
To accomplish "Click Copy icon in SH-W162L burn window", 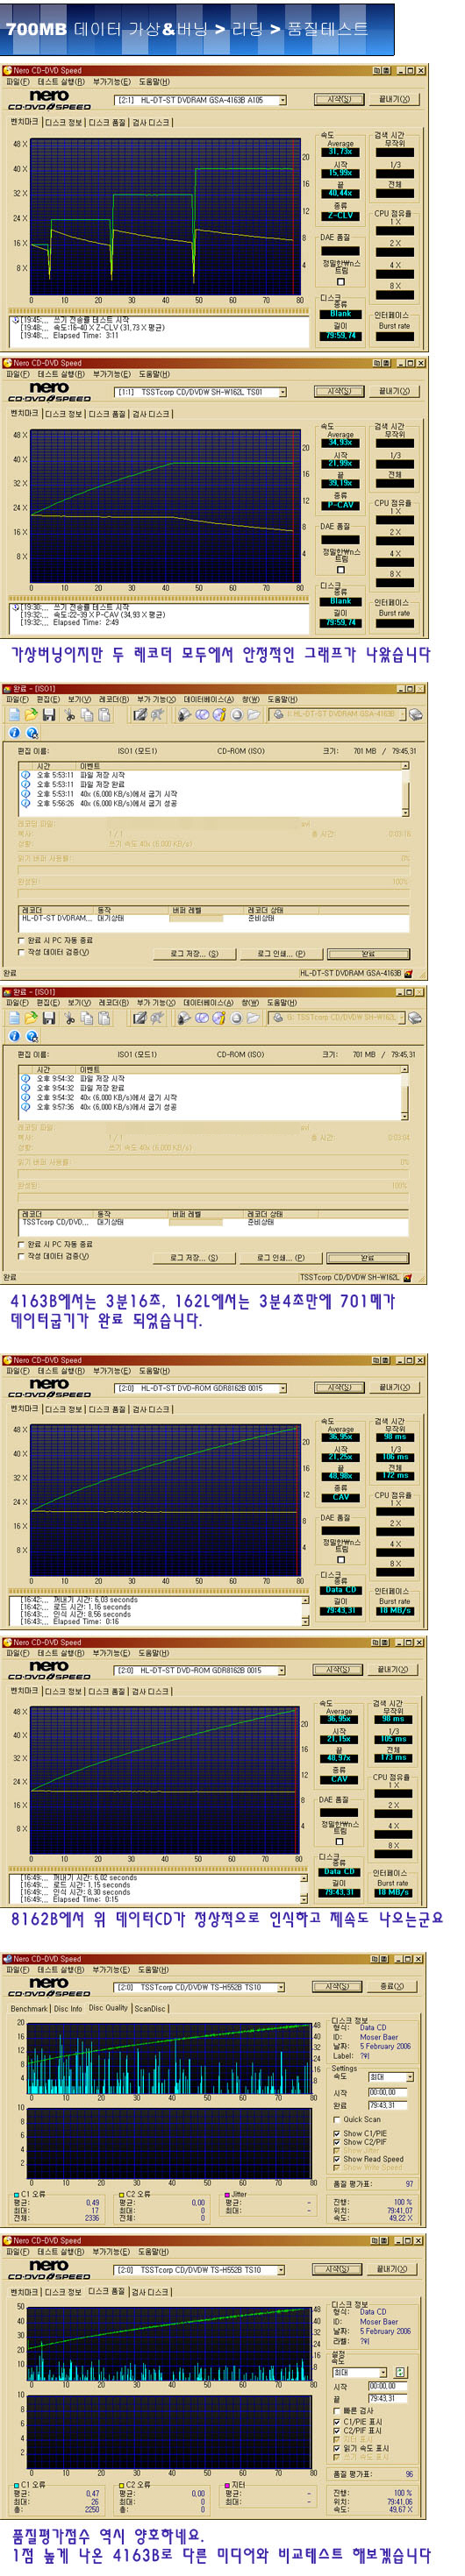I will (87, 1018).
